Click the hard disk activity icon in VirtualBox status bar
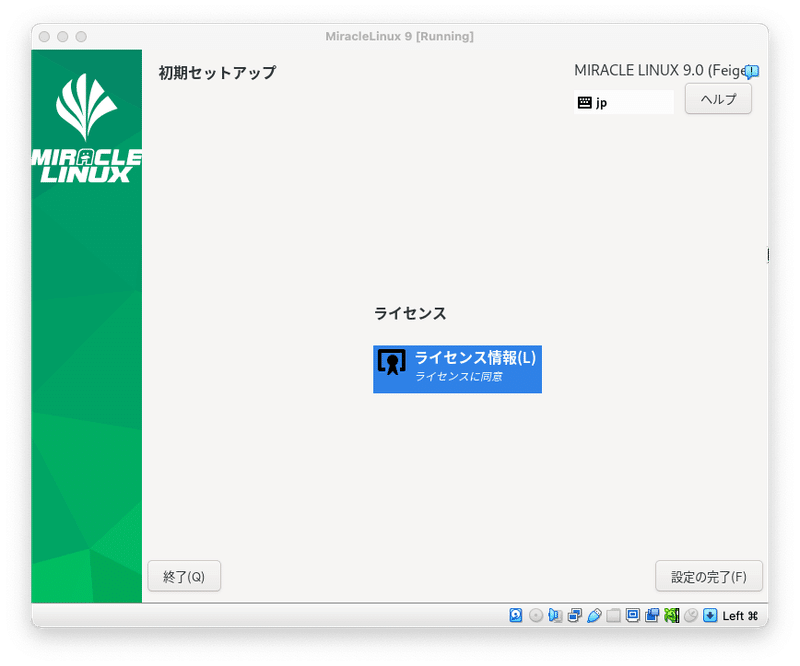Image resolution: width=800 pixels, height=666 pixels. tap(516, 615)
